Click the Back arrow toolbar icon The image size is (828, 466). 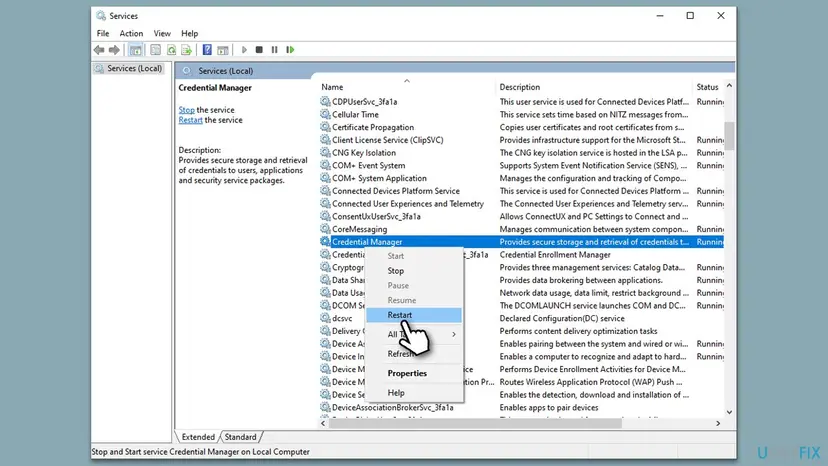(x=99, y=50)
